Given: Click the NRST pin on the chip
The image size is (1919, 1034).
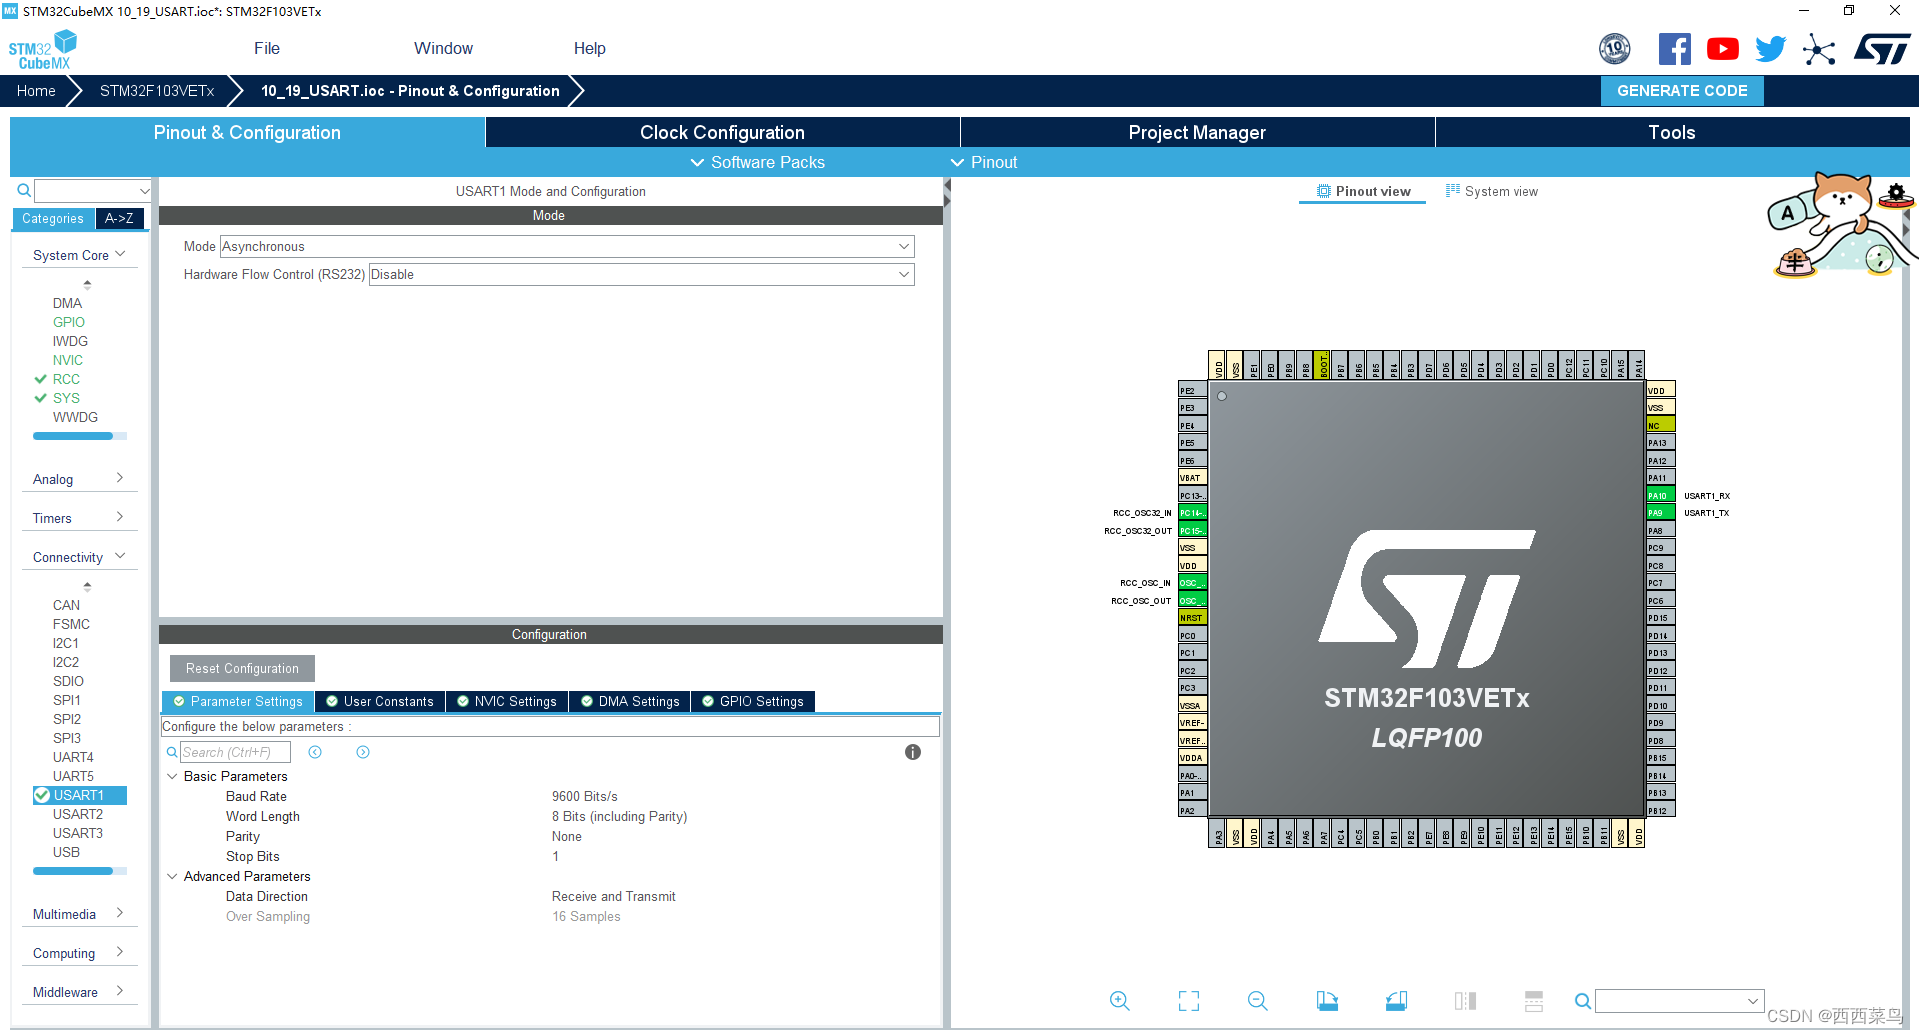Looking at the screenshot, I should click(x=1193, y=618).
